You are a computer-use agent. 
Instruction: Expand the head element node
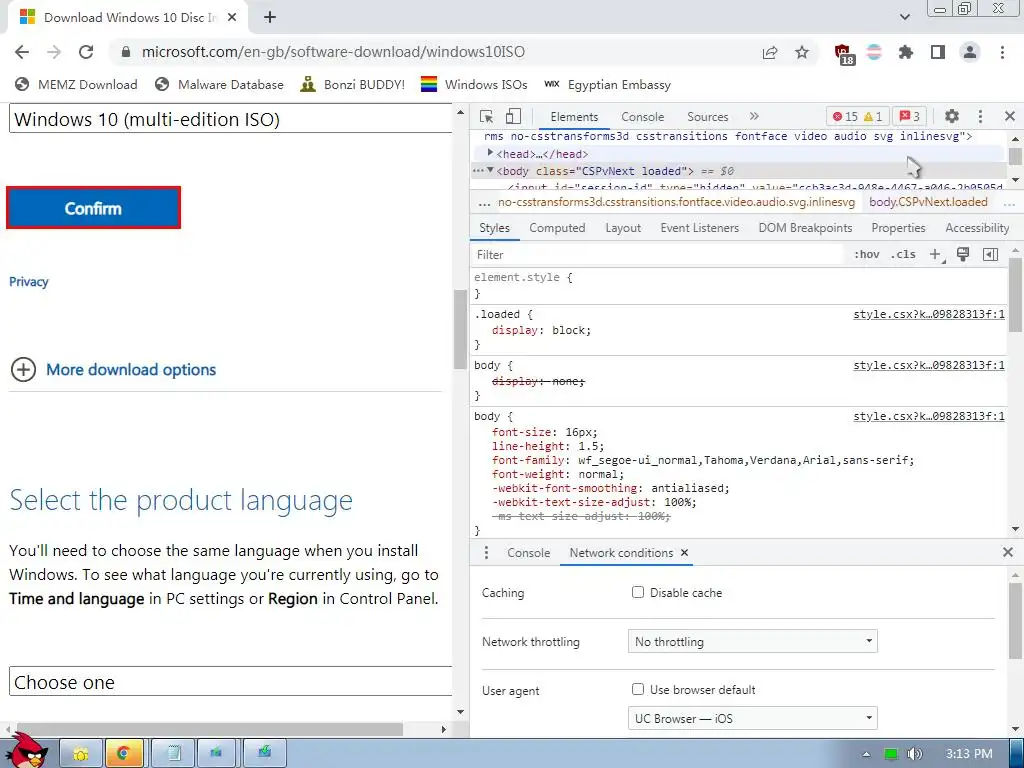pyautogui.click(x=490, y=153)
